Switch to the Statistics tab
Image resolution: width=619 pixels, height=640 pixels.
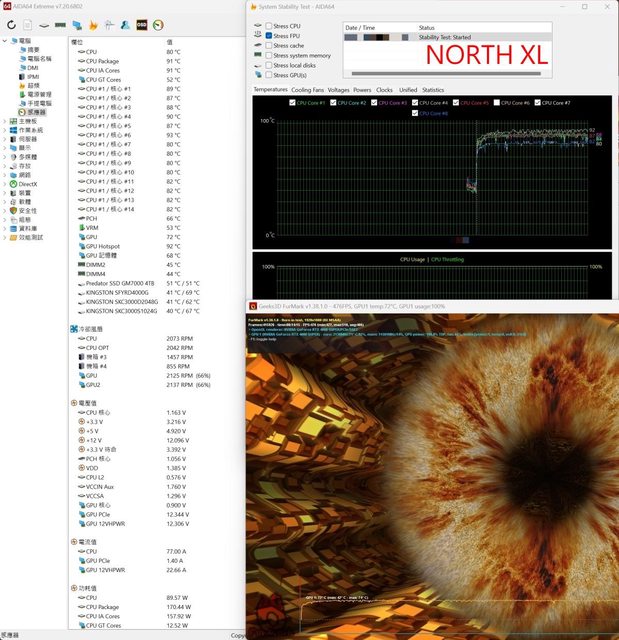coord(433,89)
